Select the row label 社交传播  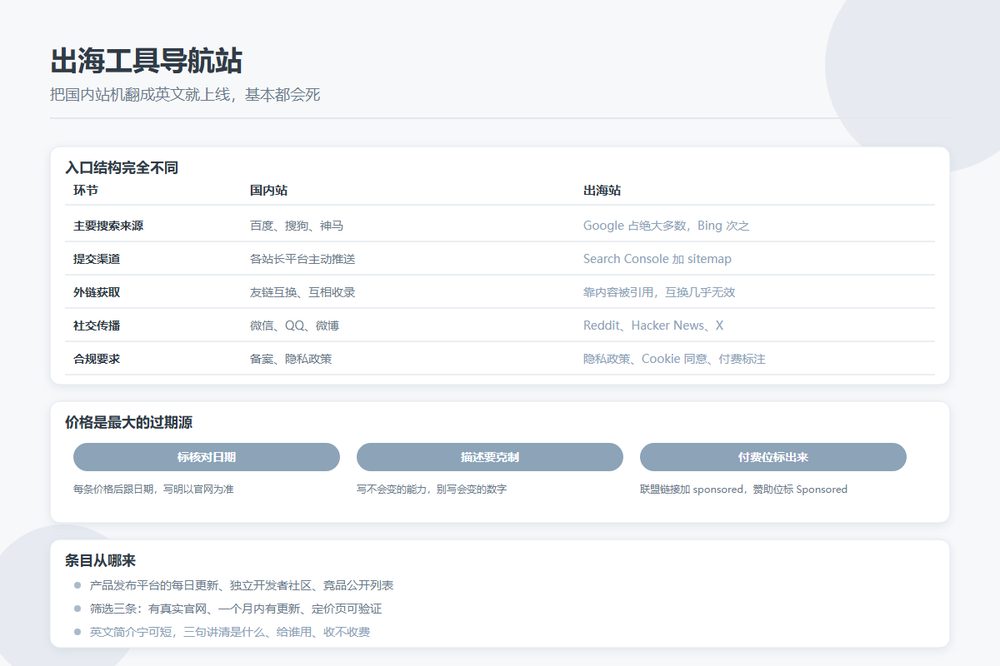96,325
